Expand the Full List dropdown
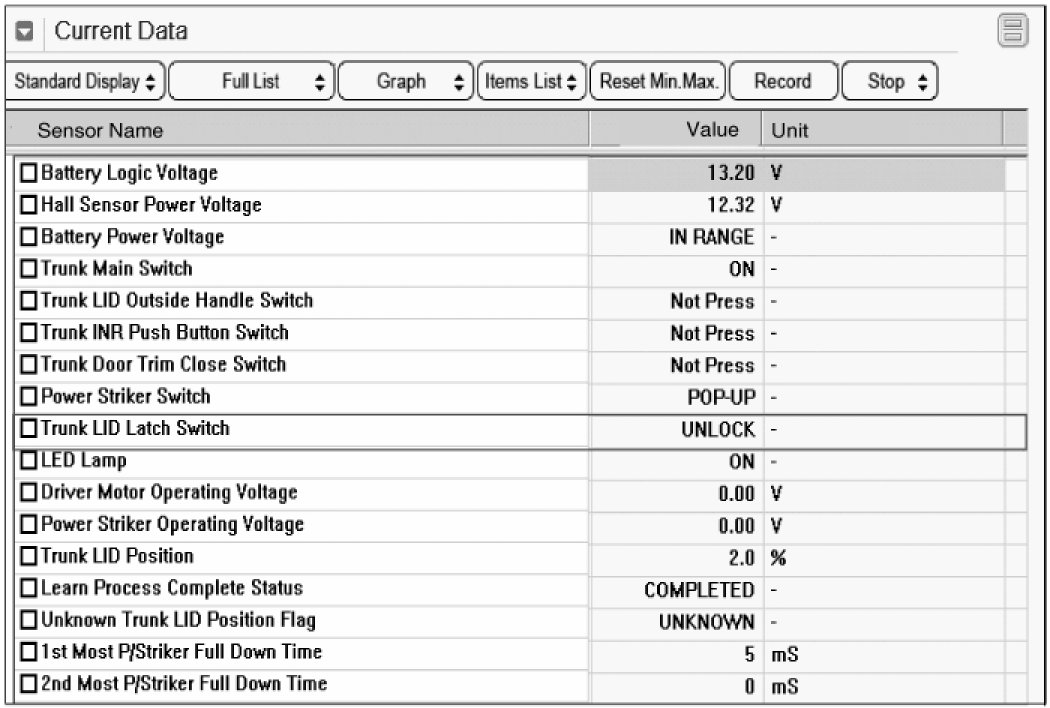The image size is (1050, 708). (x=252, y=82)
